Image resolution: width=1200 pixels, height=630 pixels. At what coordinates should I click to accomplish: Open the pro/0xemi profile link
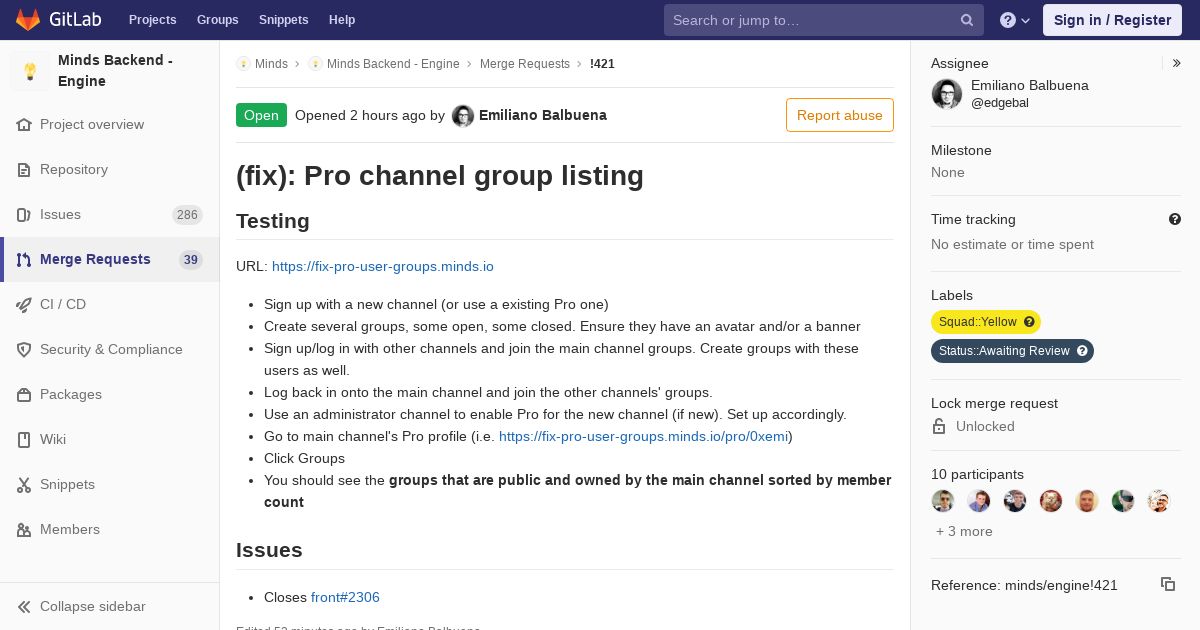(643, 436)
